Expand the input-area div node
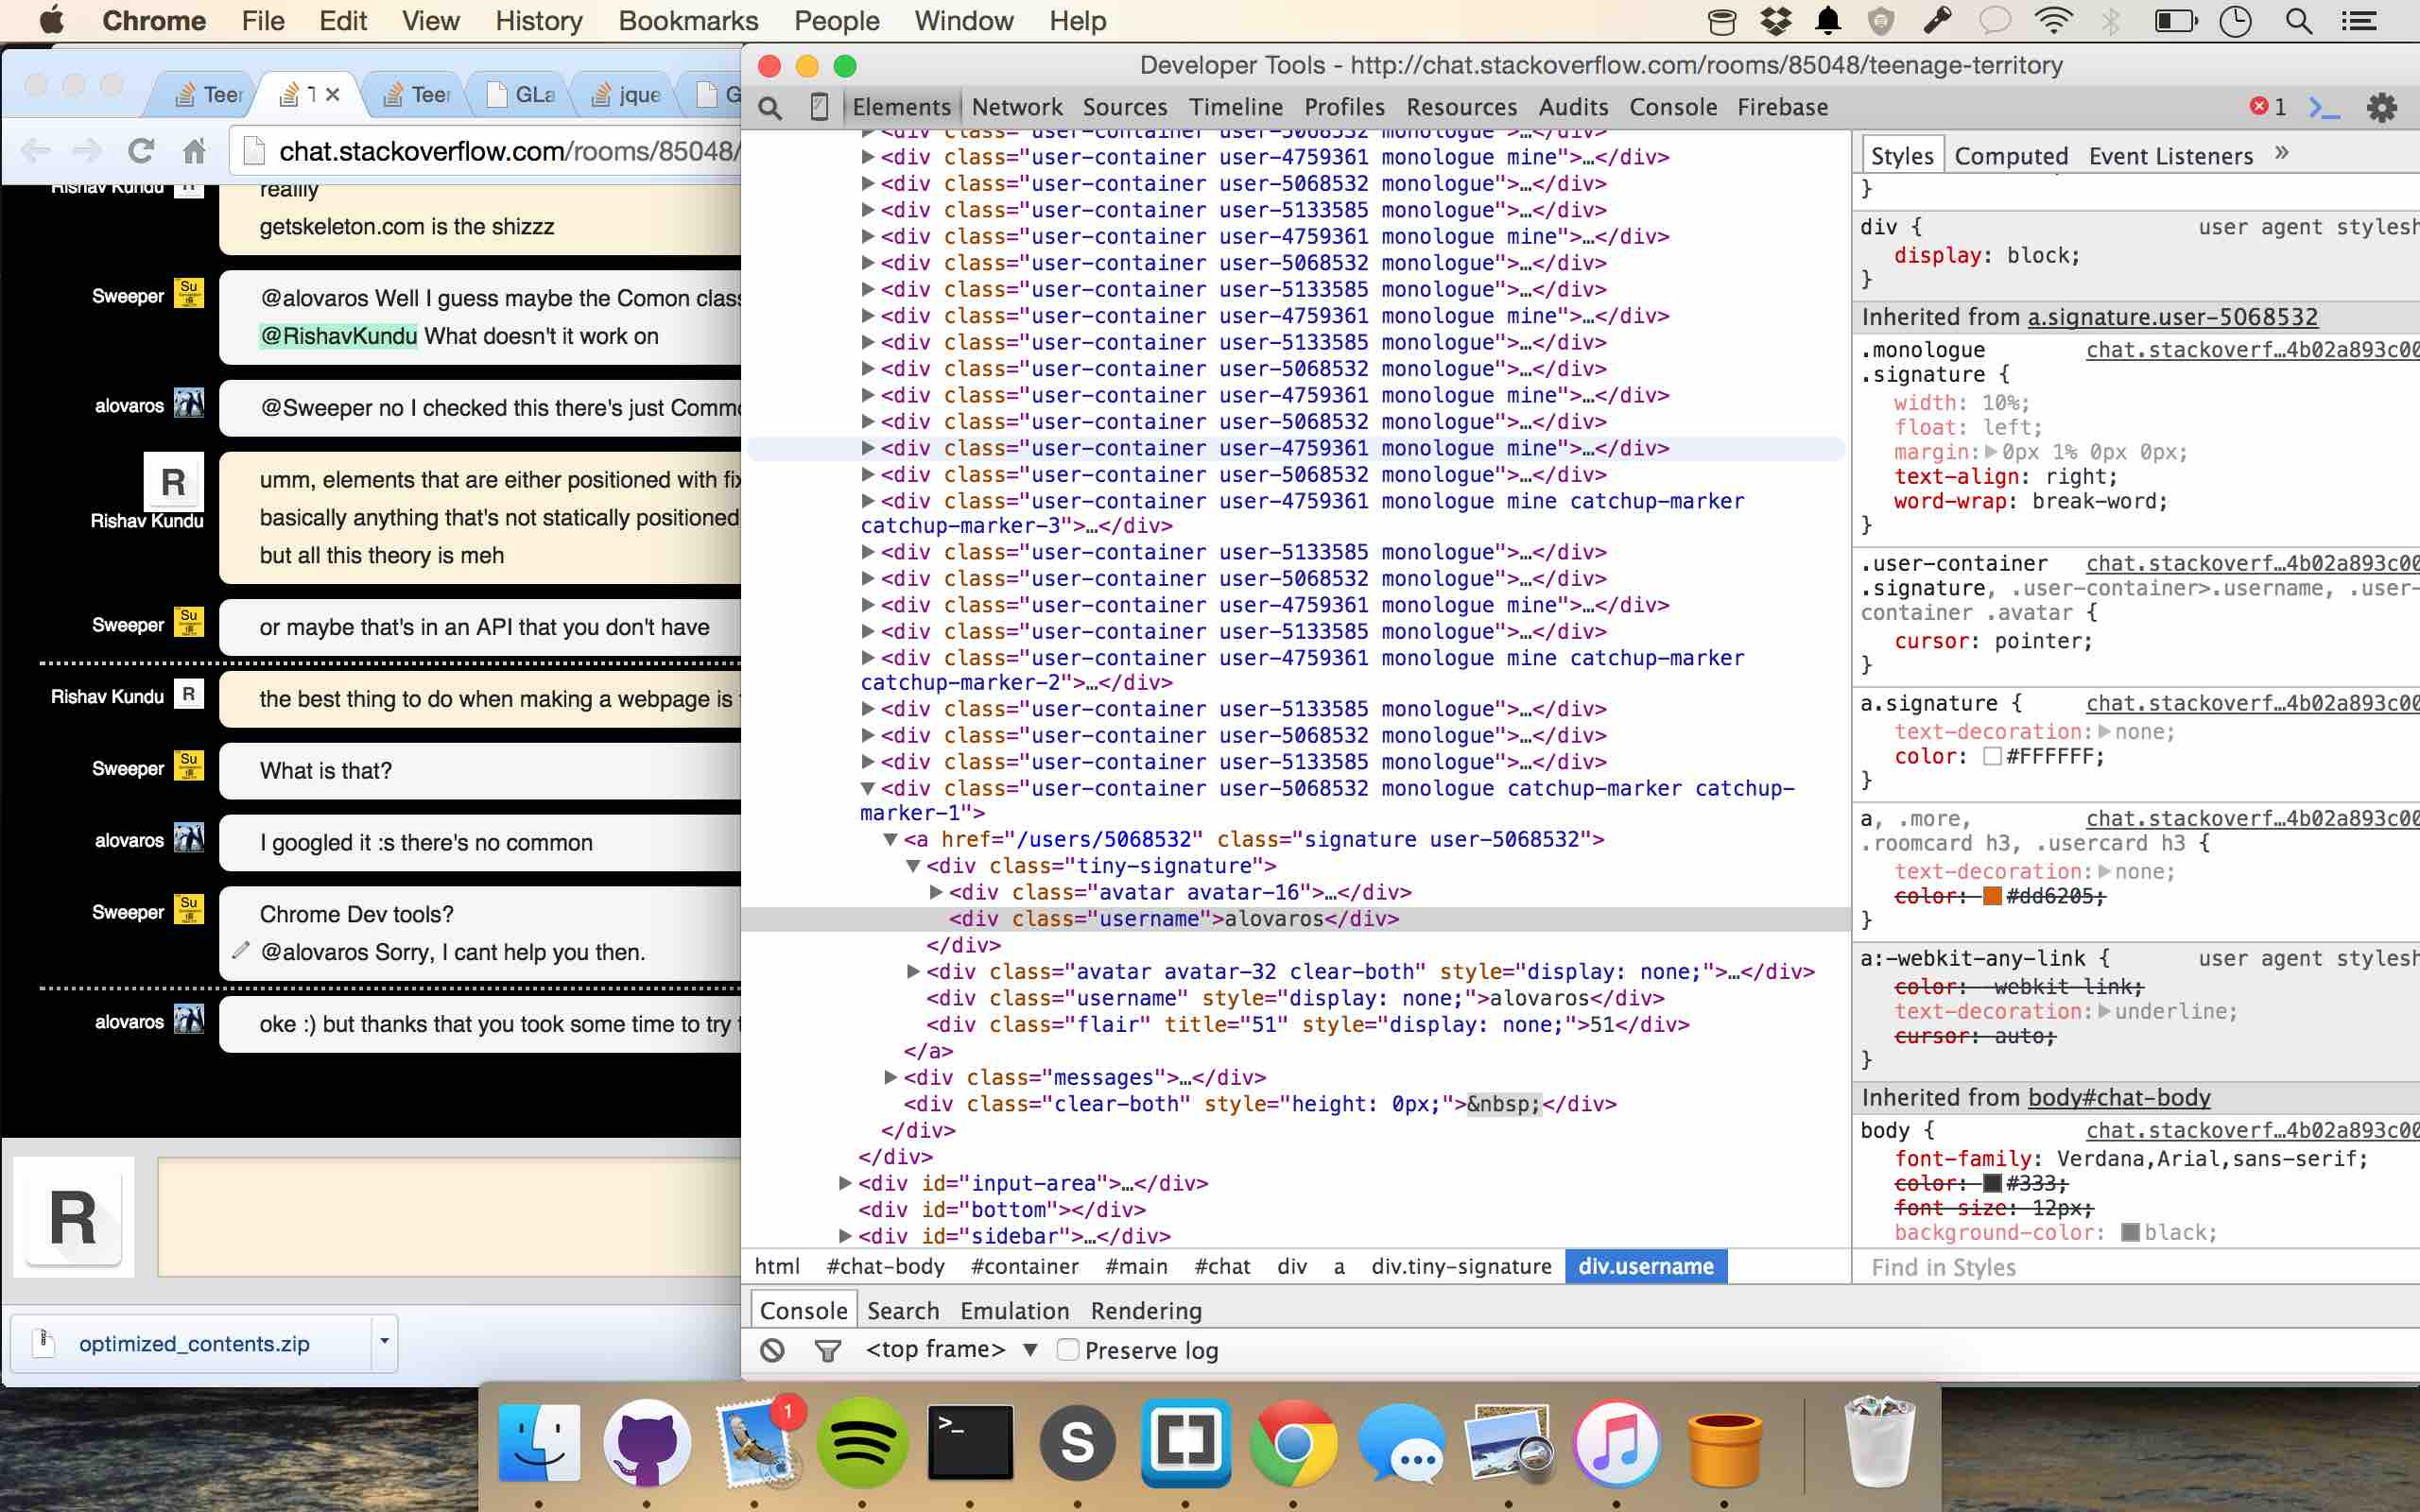 tap(845, 1183)
